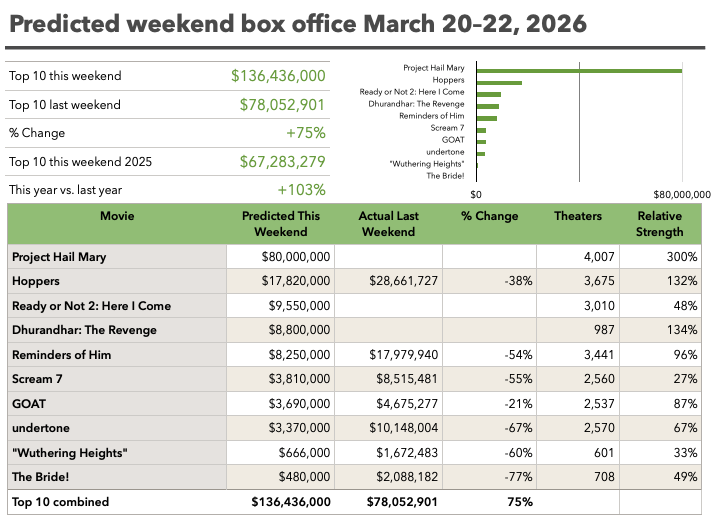Click the 'Actual Last Weekend' column header
This screenshot has height=520, width=720.
(x=386, y=223)
